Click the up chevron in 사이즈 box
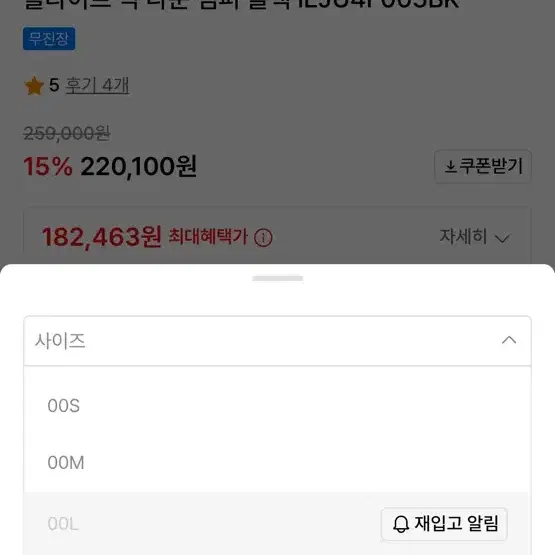 pos(509,340)
